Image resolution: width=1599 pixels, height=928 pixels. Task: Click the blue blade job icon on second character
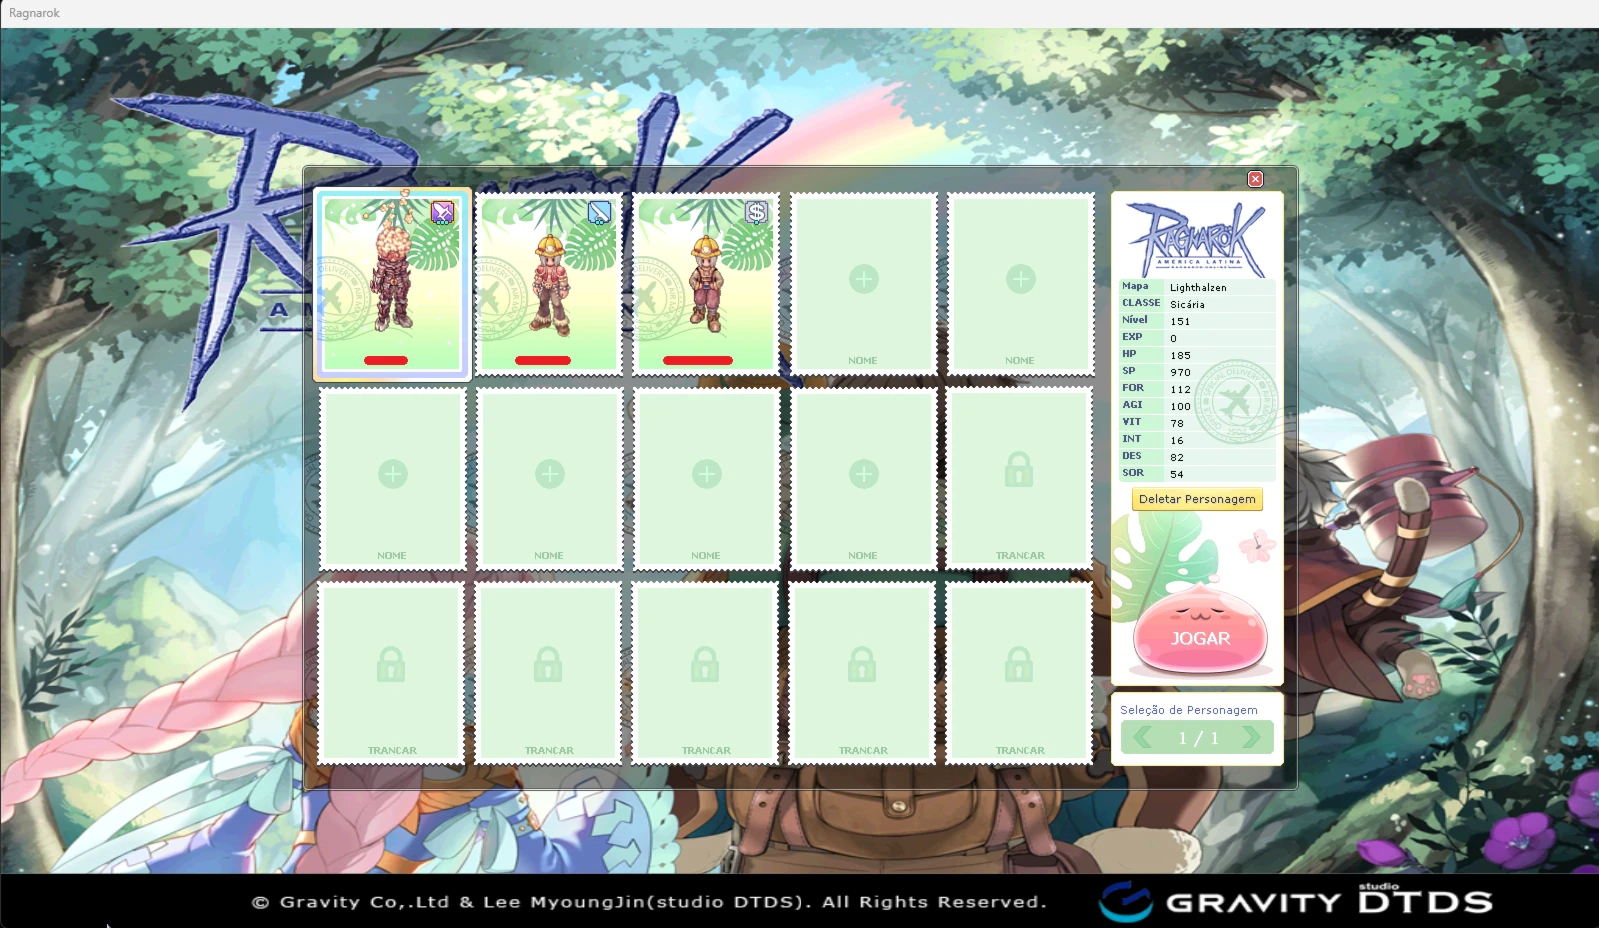(x=599, y=212)
